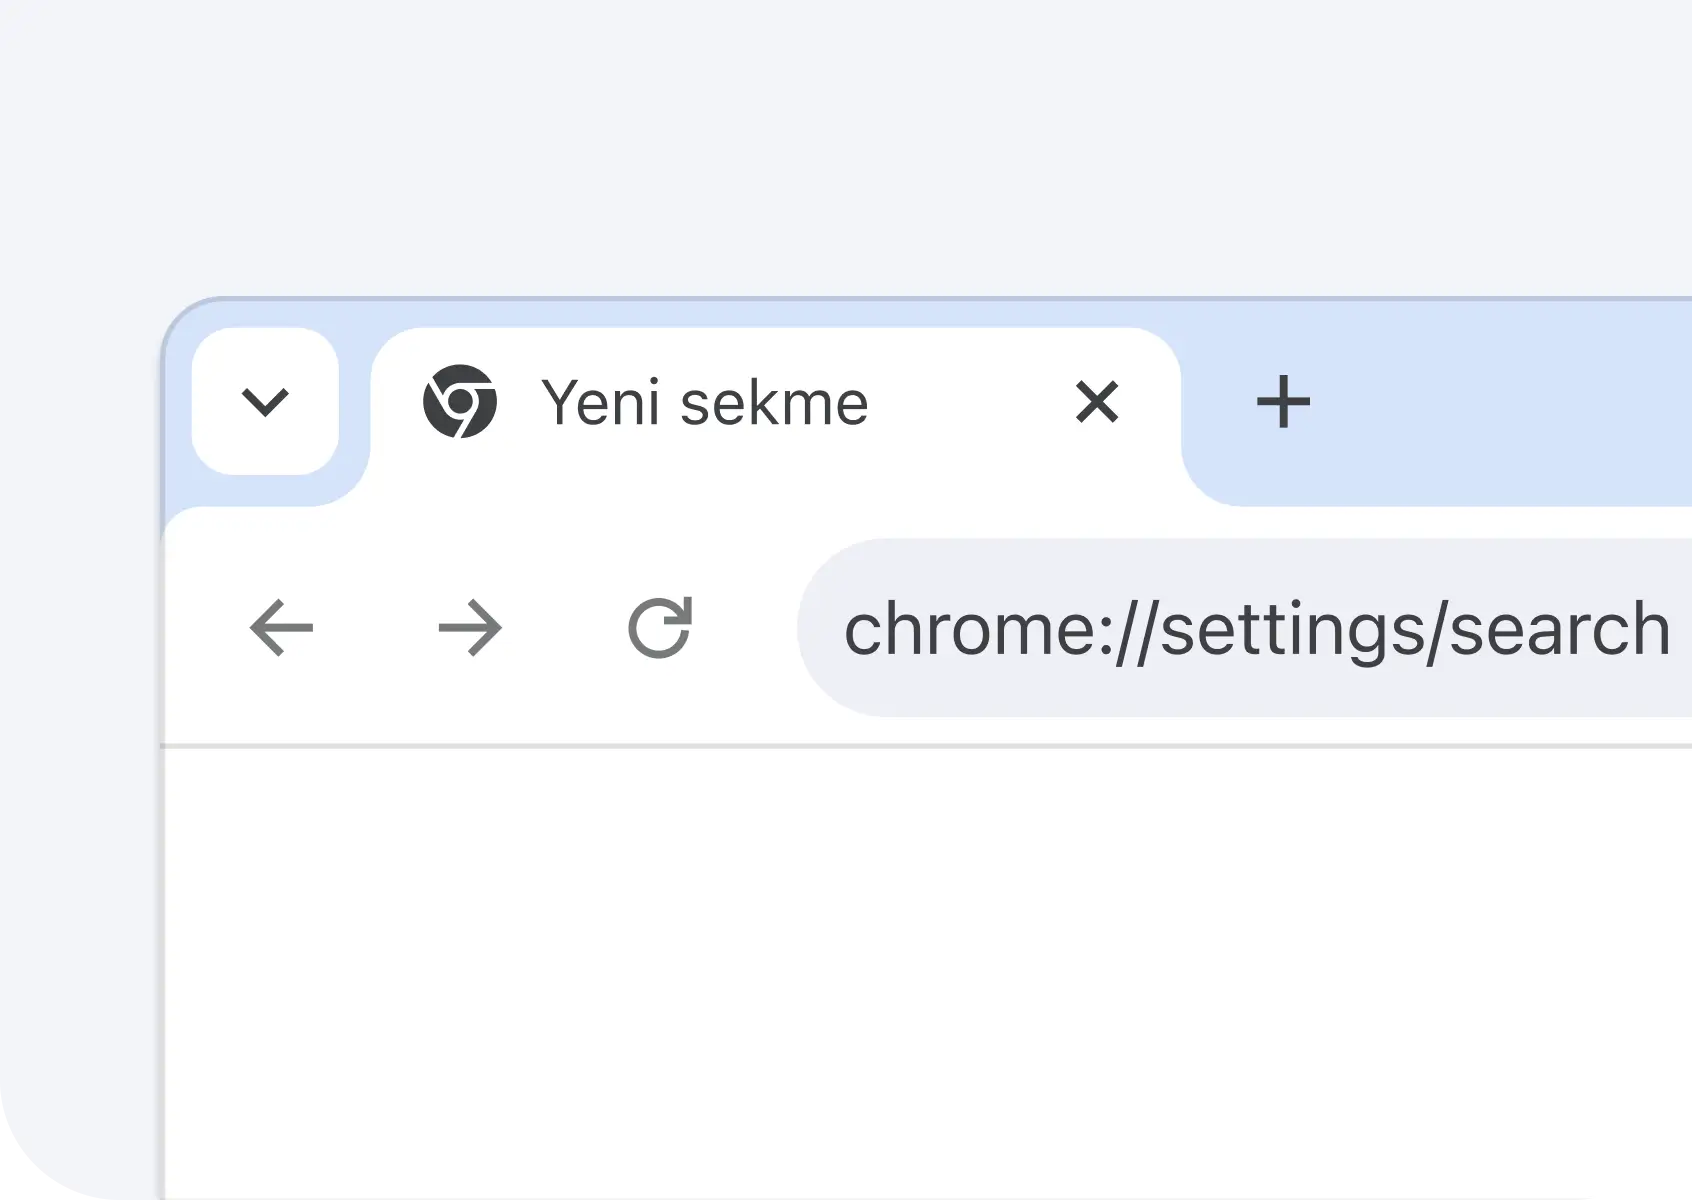Focus the chrome://settings/search address bar
1692x1200 pixels.
tap(1244, 628)
